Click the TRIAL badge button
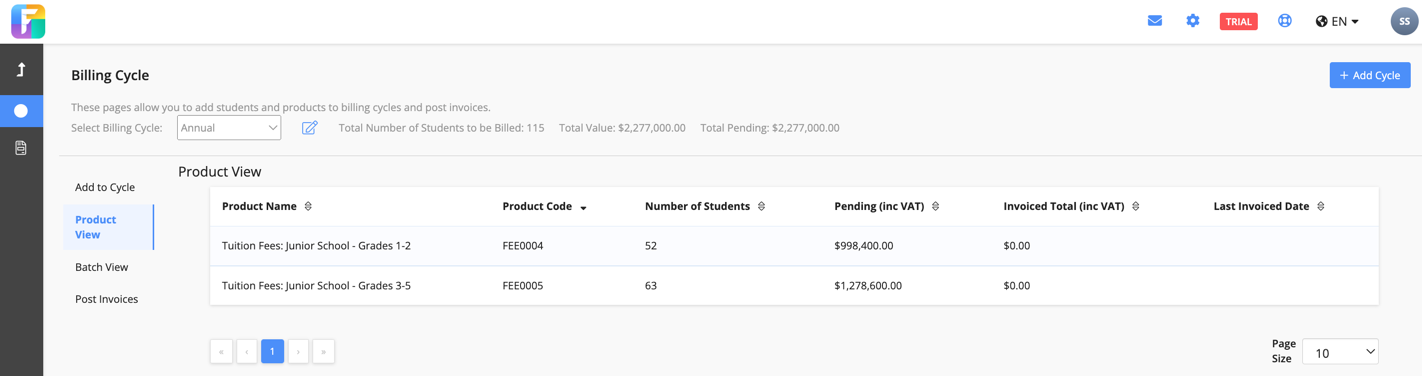Viewport: 1422px width, 376px height. click(x=1238, y=21)
